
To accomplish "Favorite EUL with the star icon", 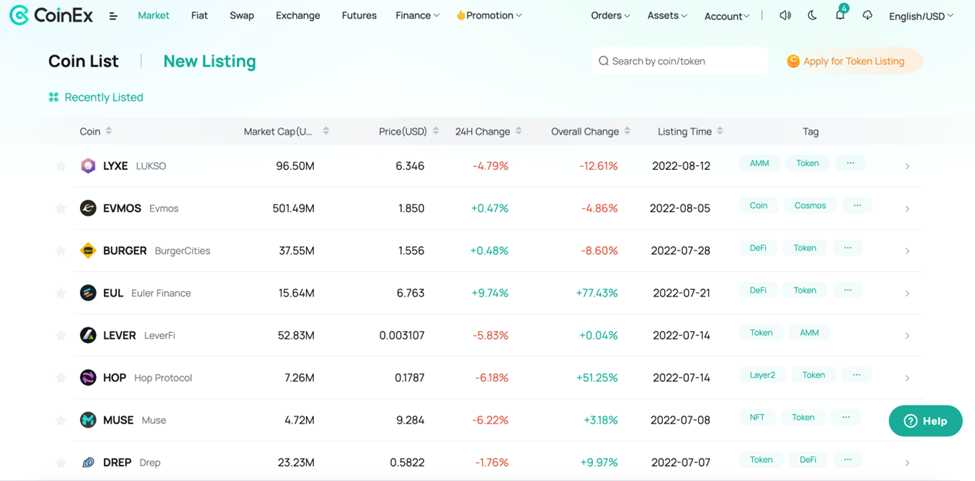I will point(61,293).
